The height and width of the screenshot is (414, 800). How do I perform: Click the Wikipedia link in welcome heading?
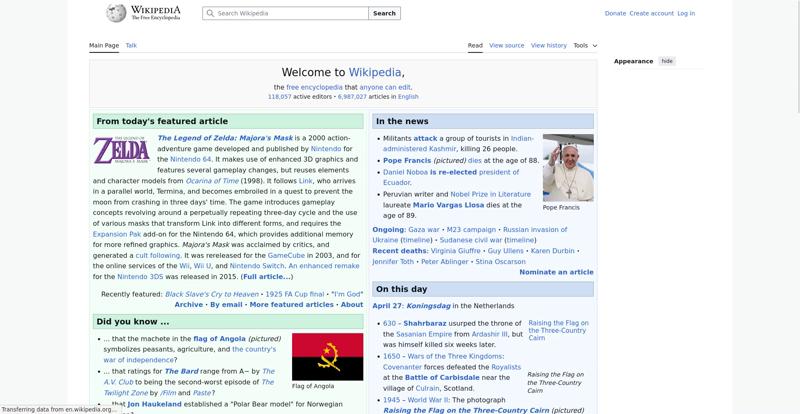(374, 72)
